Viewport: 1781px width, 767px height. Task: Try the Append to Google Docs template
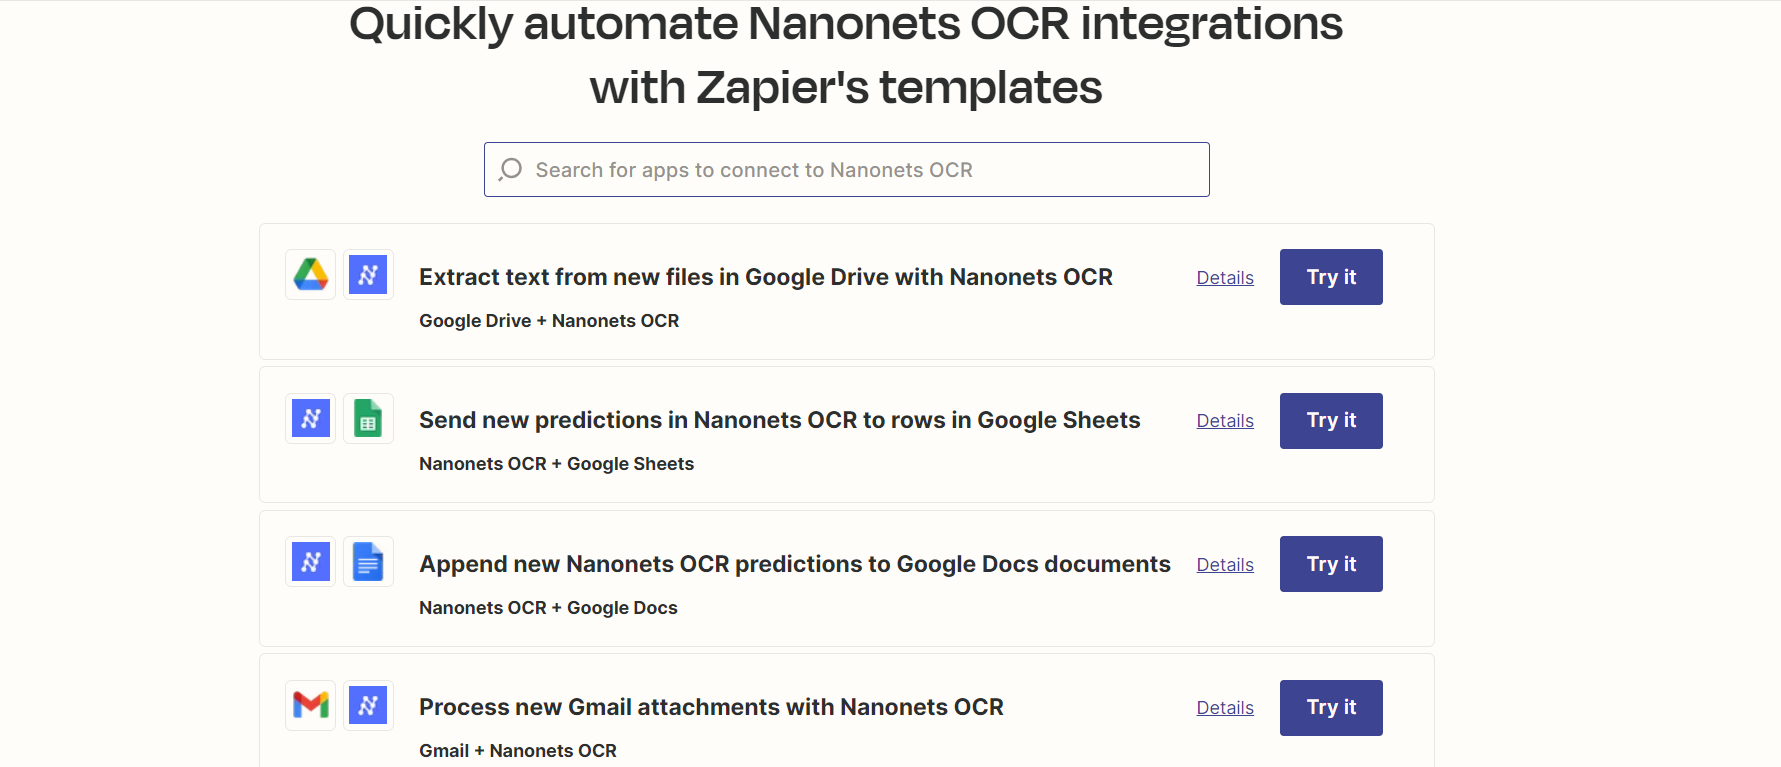click(x=1331, y=564)
